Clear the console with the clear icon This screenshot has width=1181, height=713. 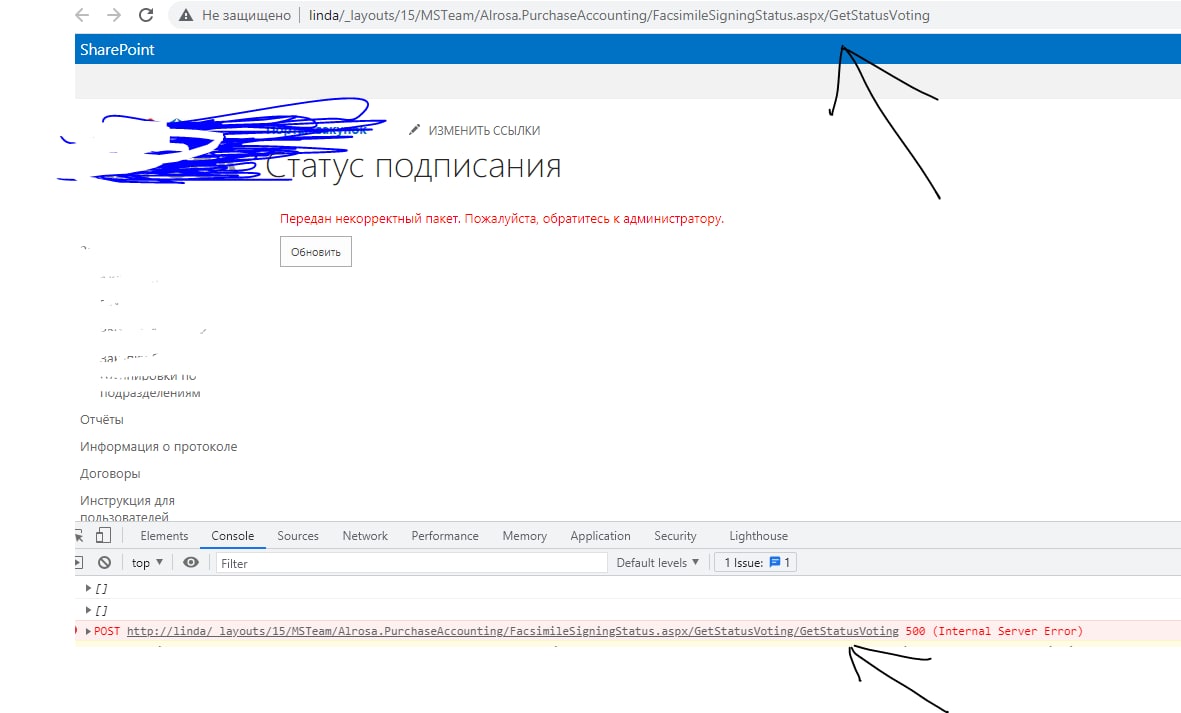coord(105,562)
